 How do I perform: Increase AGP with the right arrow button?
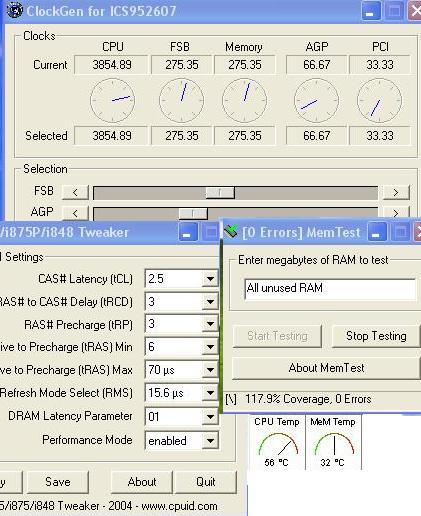click(396, 213)
